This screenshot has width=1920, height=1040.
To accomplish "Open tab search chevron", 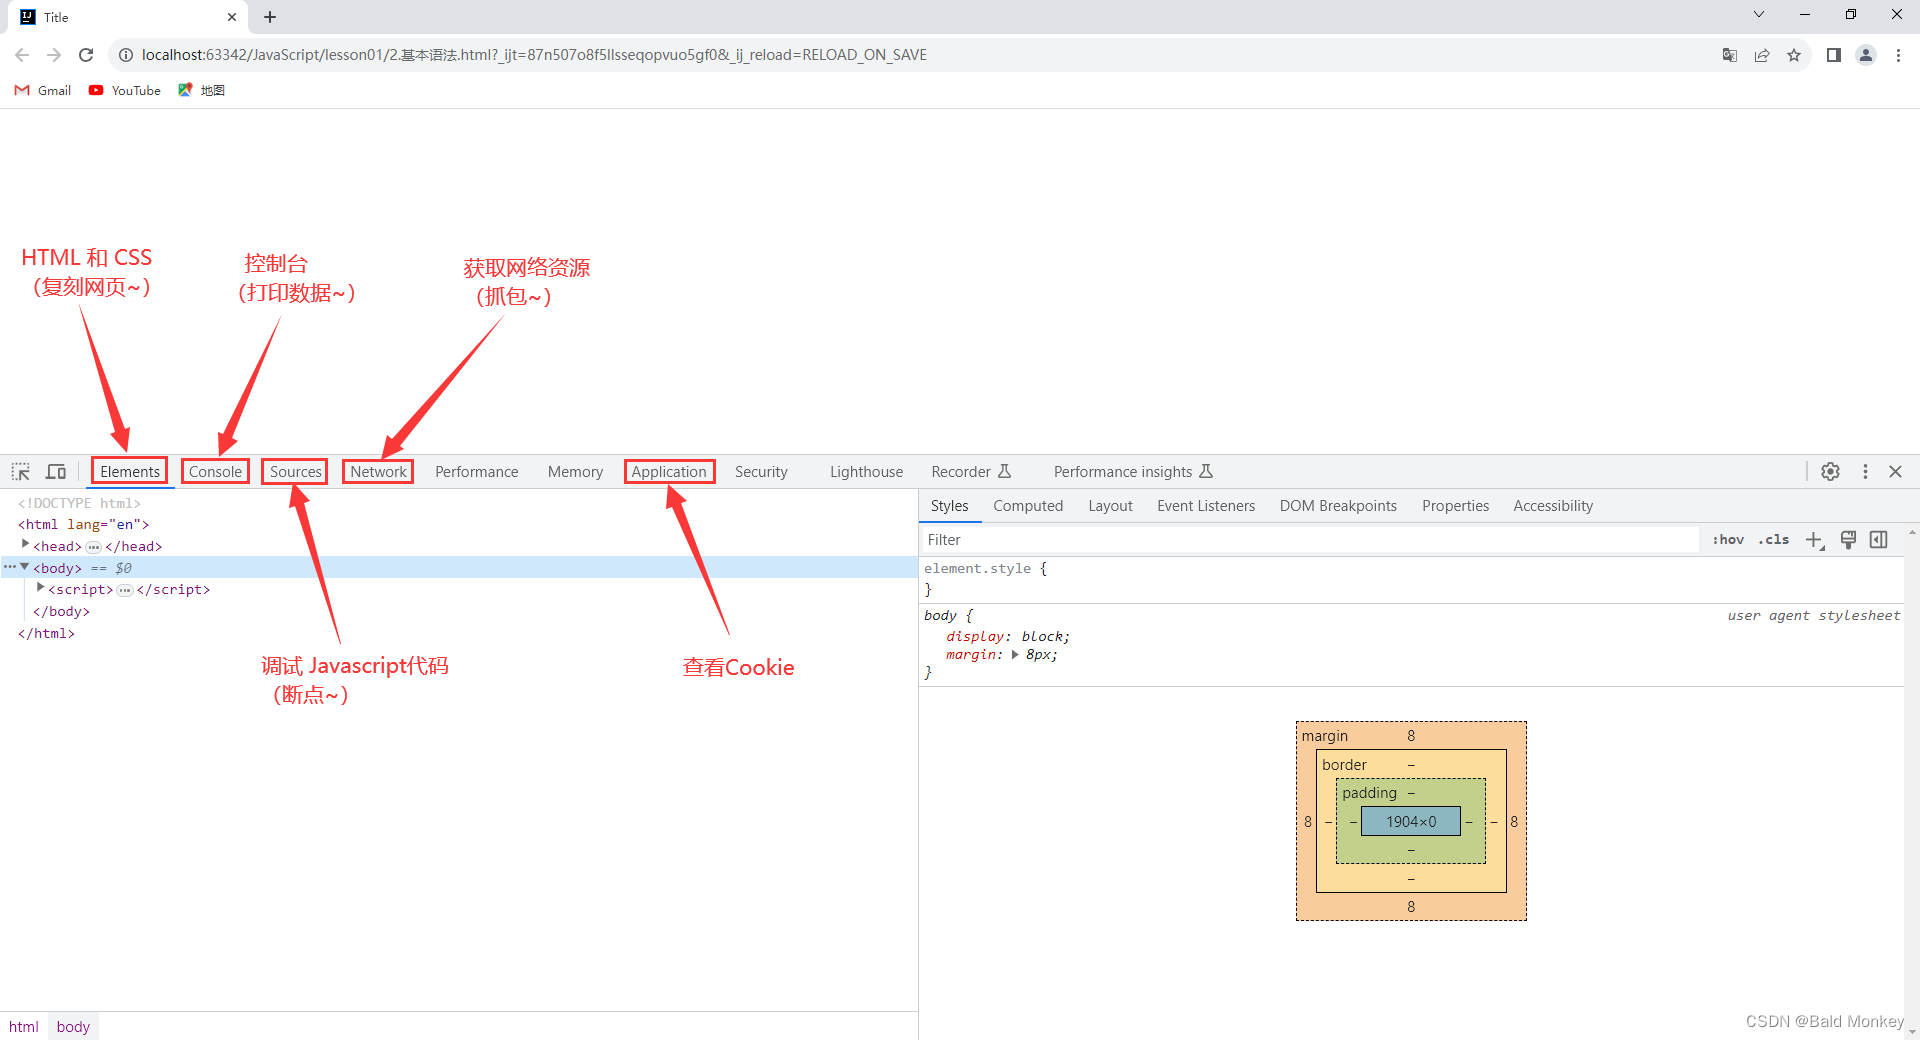I will (x=1759, y=15).
